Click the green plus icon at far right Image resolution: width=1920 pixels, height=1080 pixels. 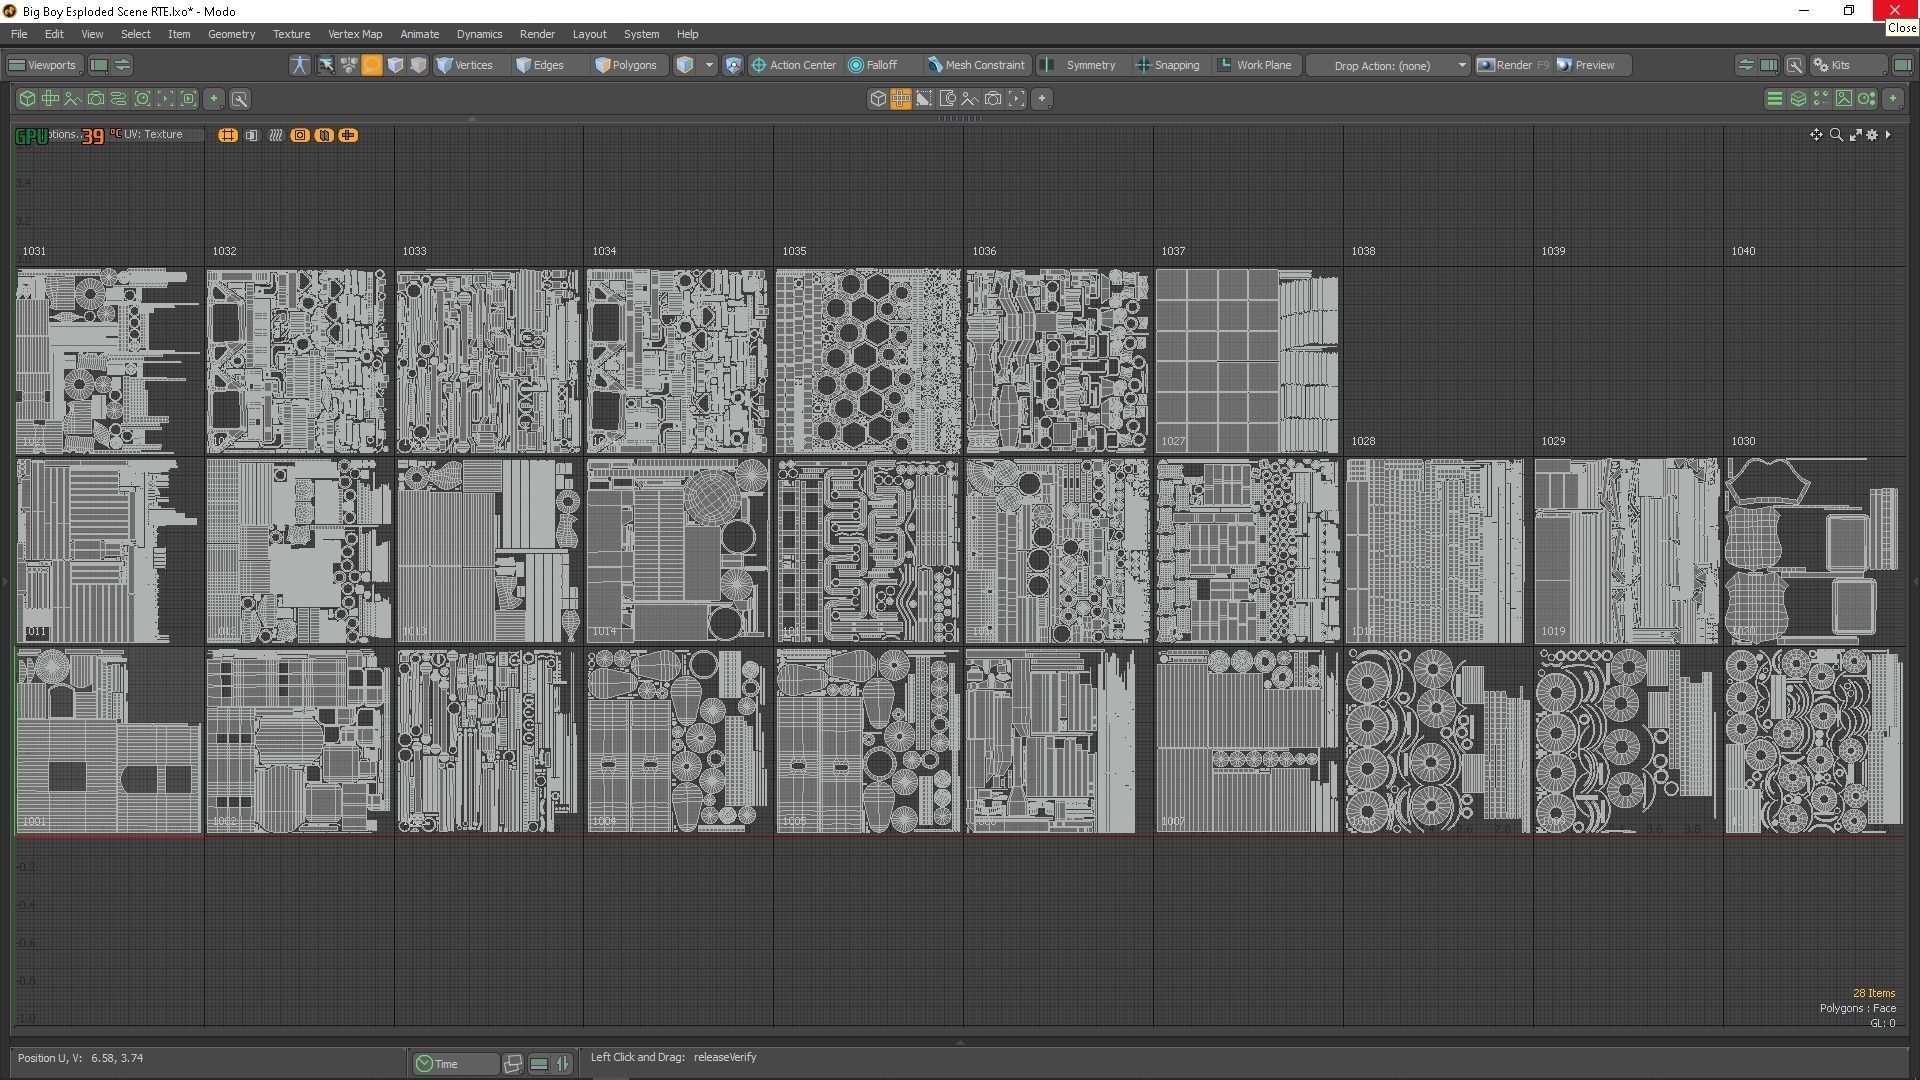(1893, 99)
